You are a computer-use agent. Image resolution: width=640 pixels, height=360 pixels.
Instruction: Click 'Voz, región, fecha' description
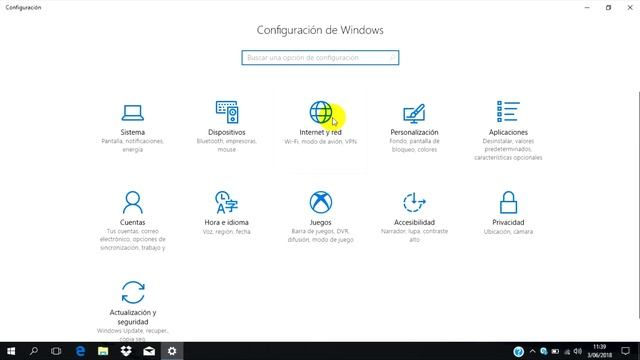[227, 231]
